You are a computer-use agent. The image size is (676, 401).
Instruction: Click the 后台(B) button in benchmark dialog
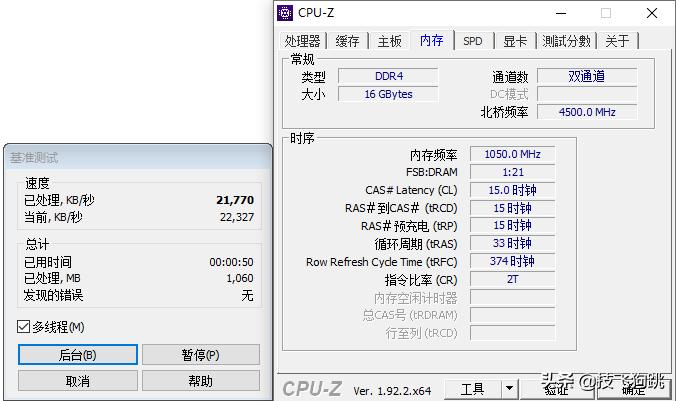(78, 355)
